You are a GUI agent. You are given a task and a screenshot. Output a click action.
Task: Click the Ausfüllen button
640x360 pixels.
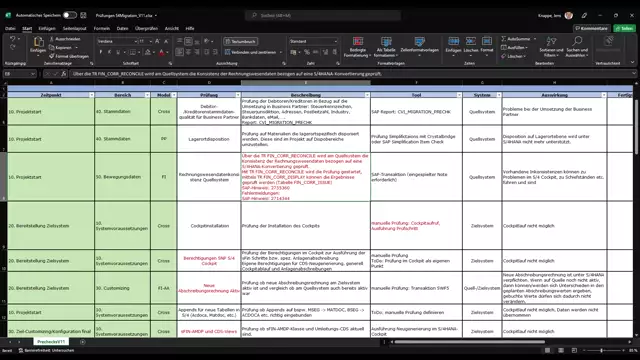point(513,47)
